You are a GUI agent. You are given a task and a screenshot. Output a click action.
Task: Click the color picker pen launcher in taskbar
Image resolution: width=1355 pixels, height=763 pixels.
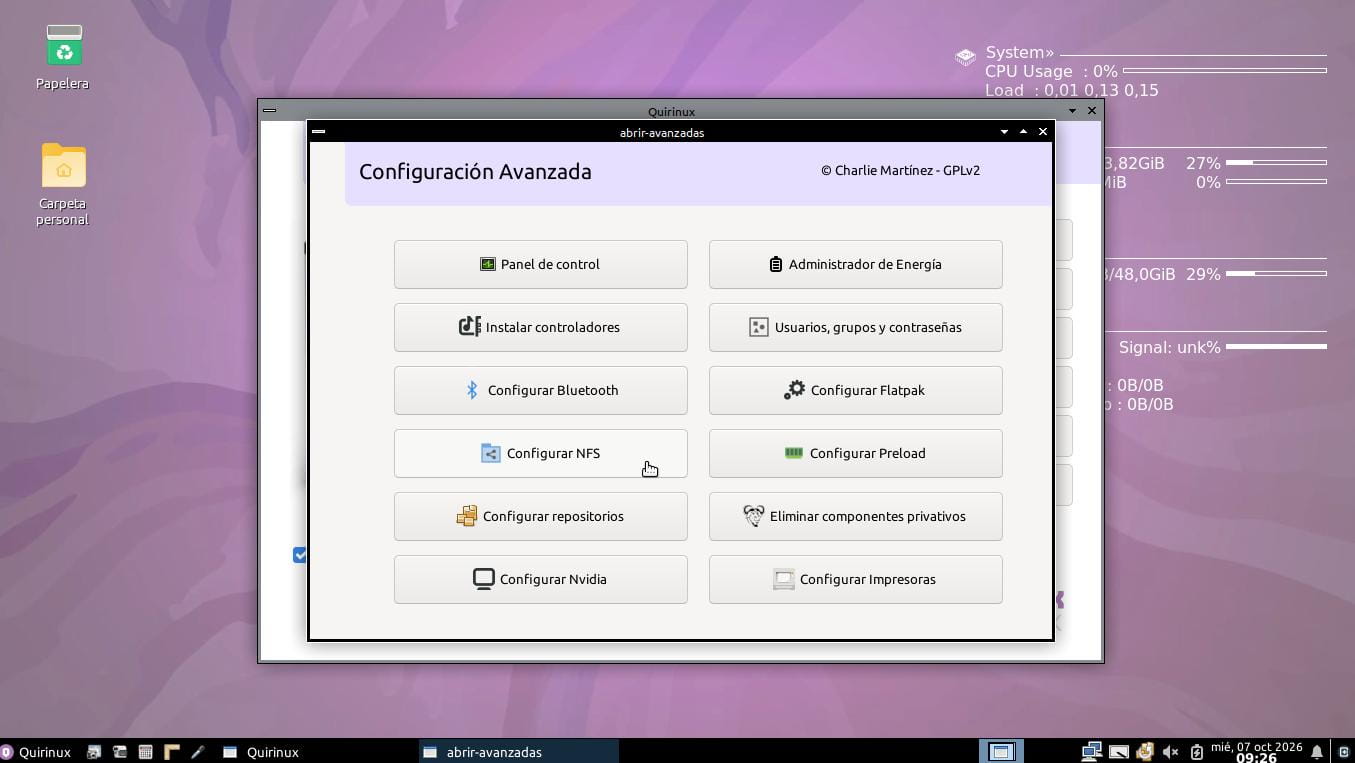click(x=197, y=752)
